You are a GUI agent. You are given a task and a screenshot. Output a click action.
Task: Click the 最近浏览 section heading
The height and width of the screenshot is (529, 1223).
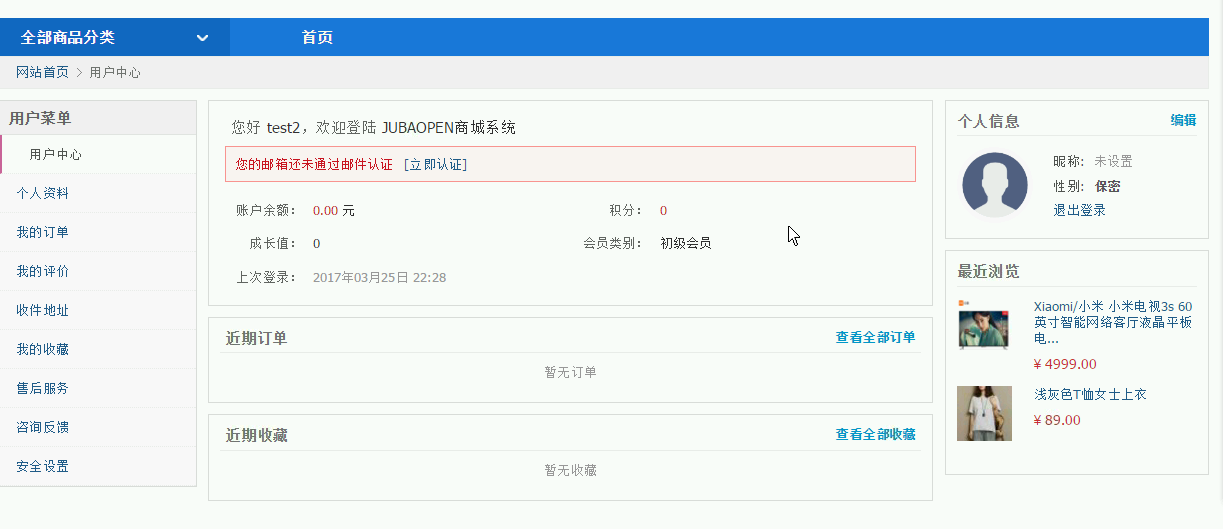point(989,271)
